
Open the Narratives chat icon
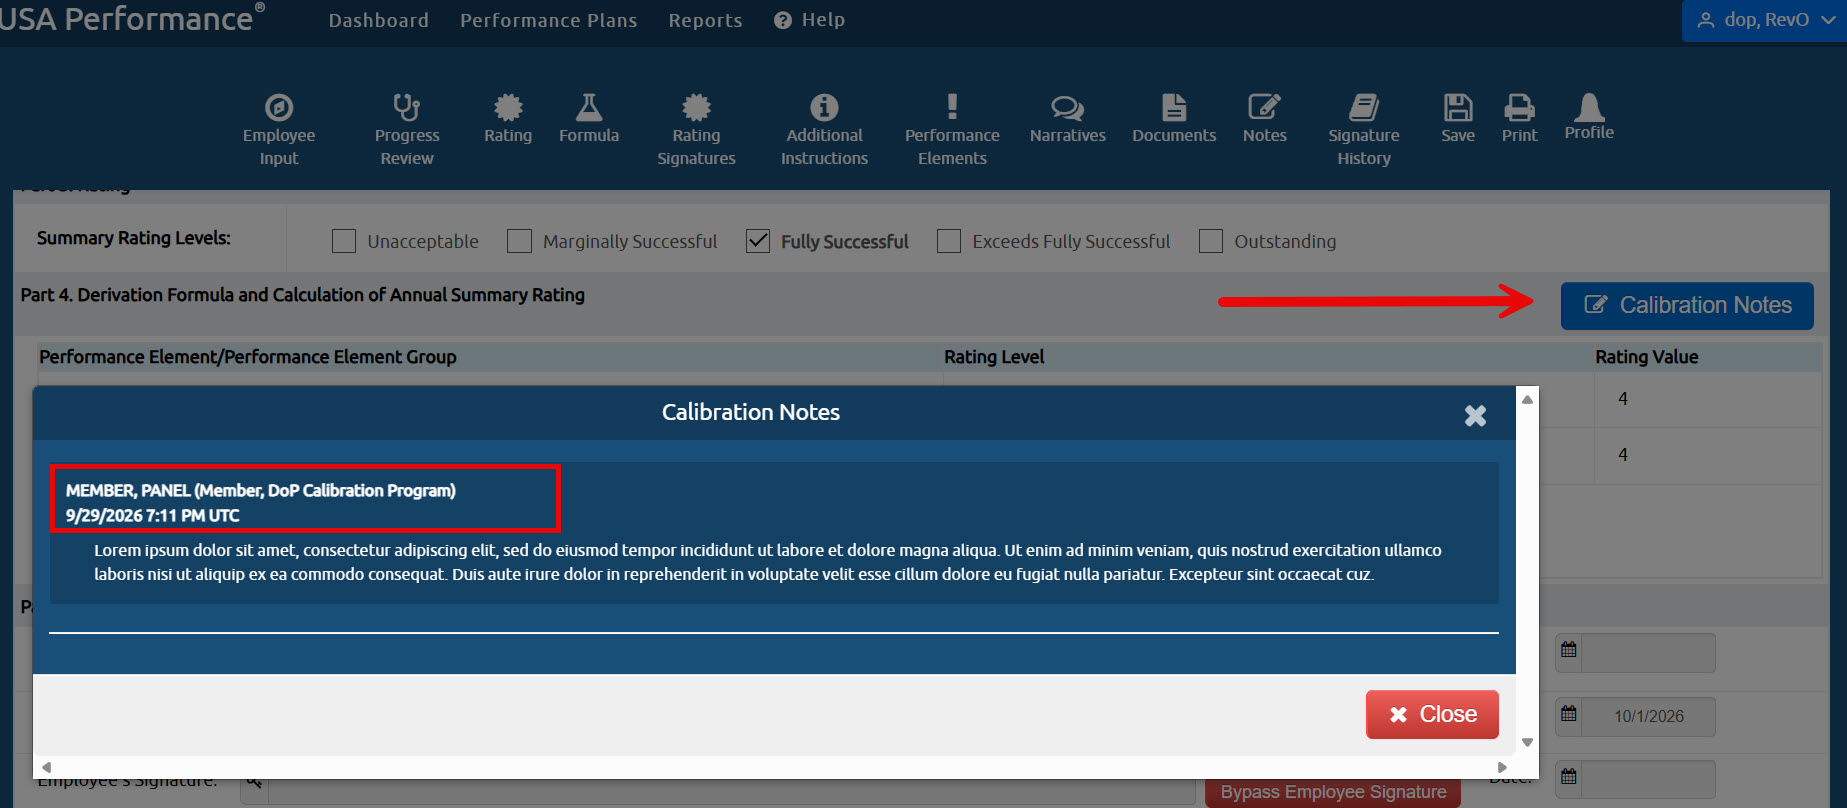tap(1067, 107)
